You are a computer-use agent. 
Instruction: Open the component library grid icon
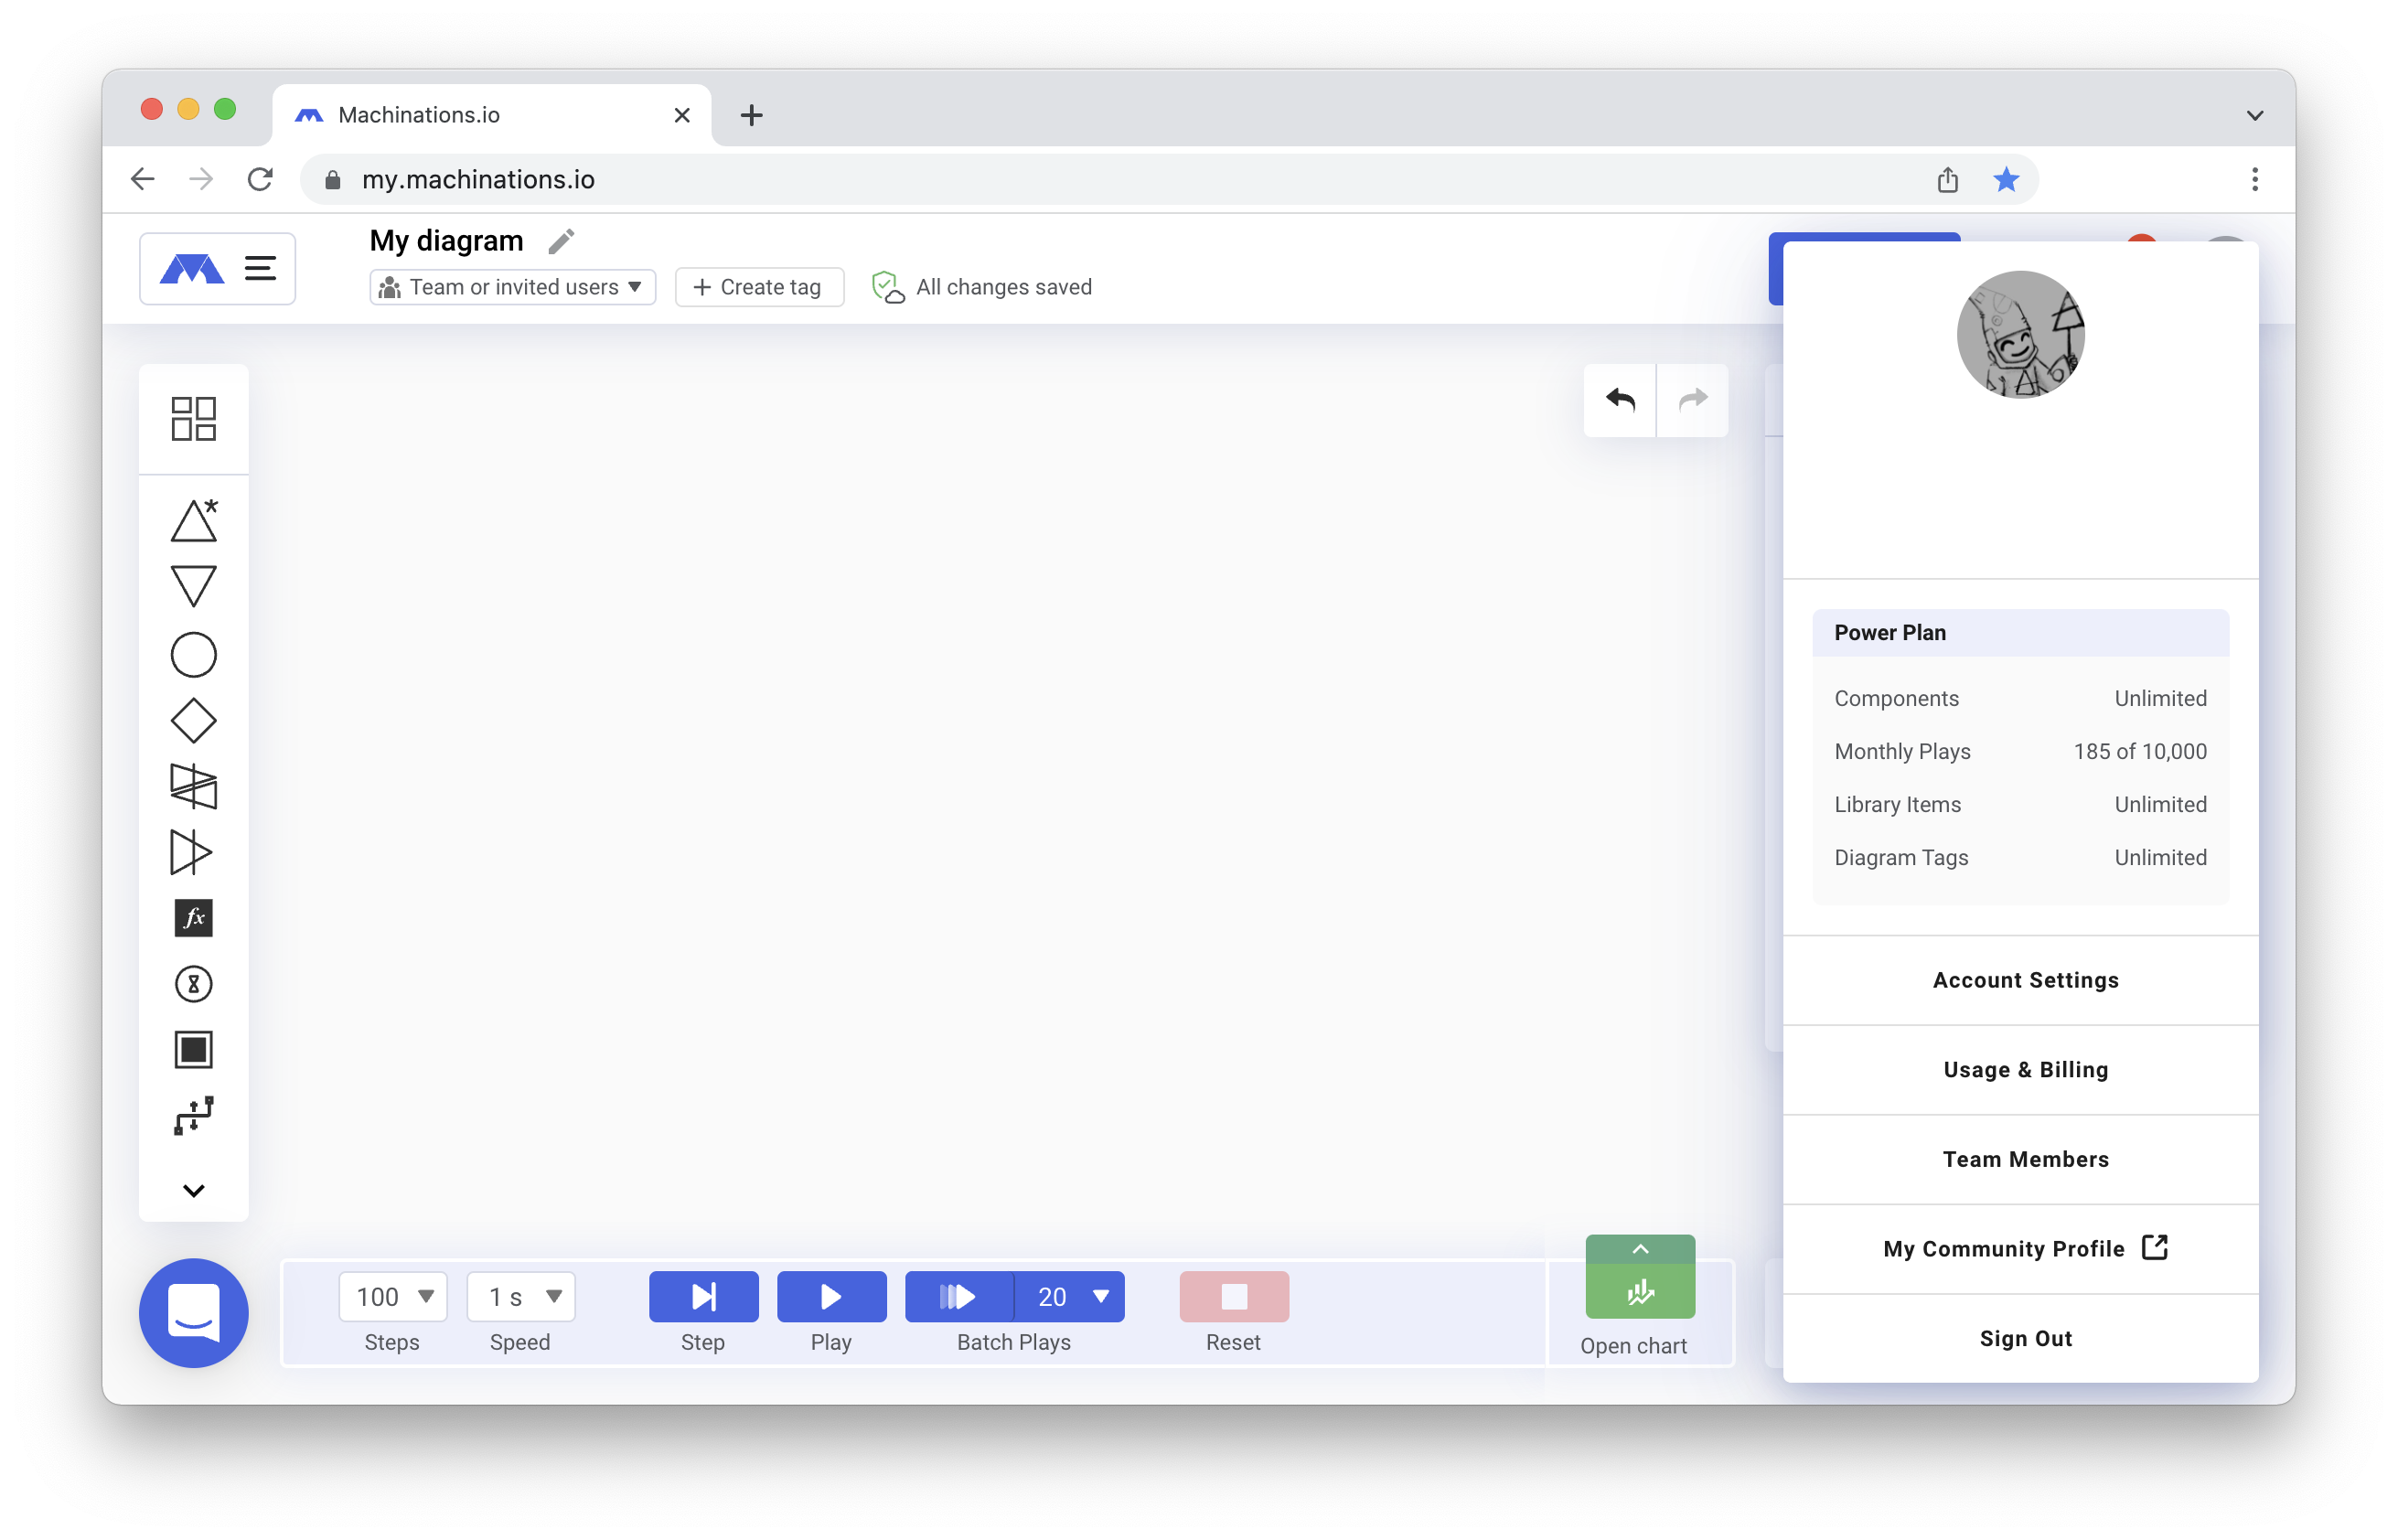coord(193,418)
